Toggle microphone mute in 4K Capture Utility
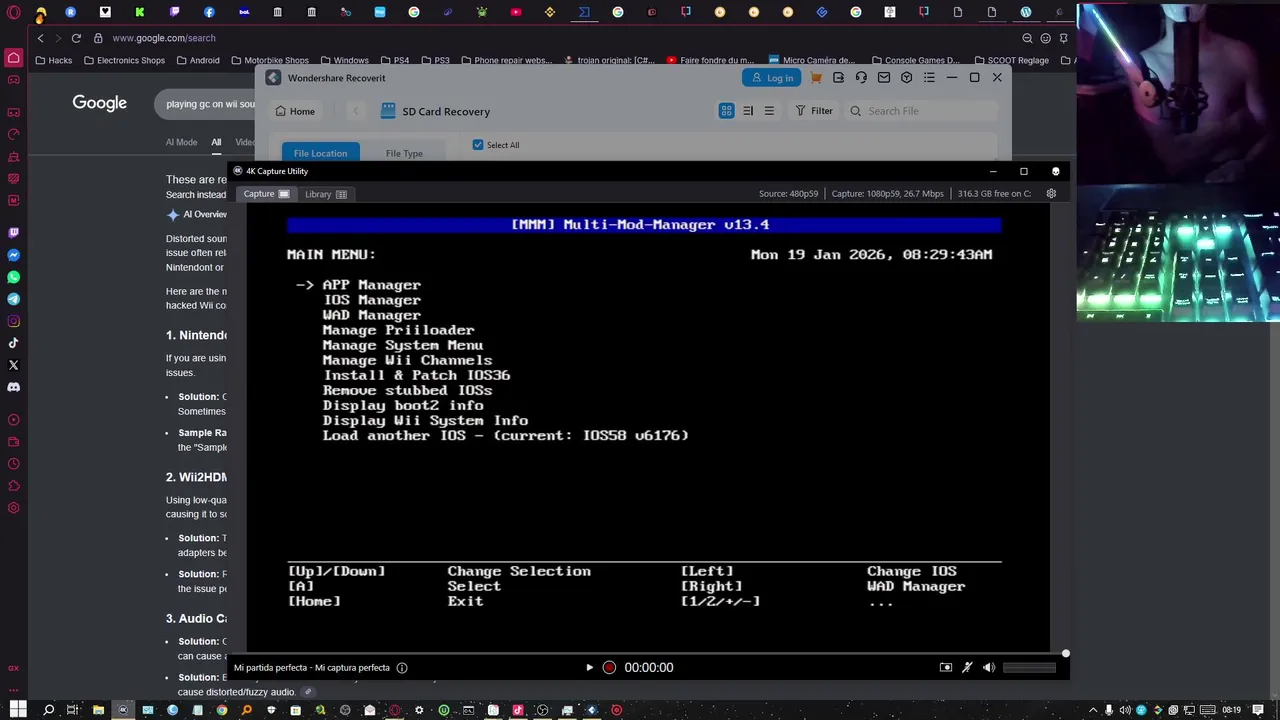This screenshot has width=1280, height=720. 967,667
